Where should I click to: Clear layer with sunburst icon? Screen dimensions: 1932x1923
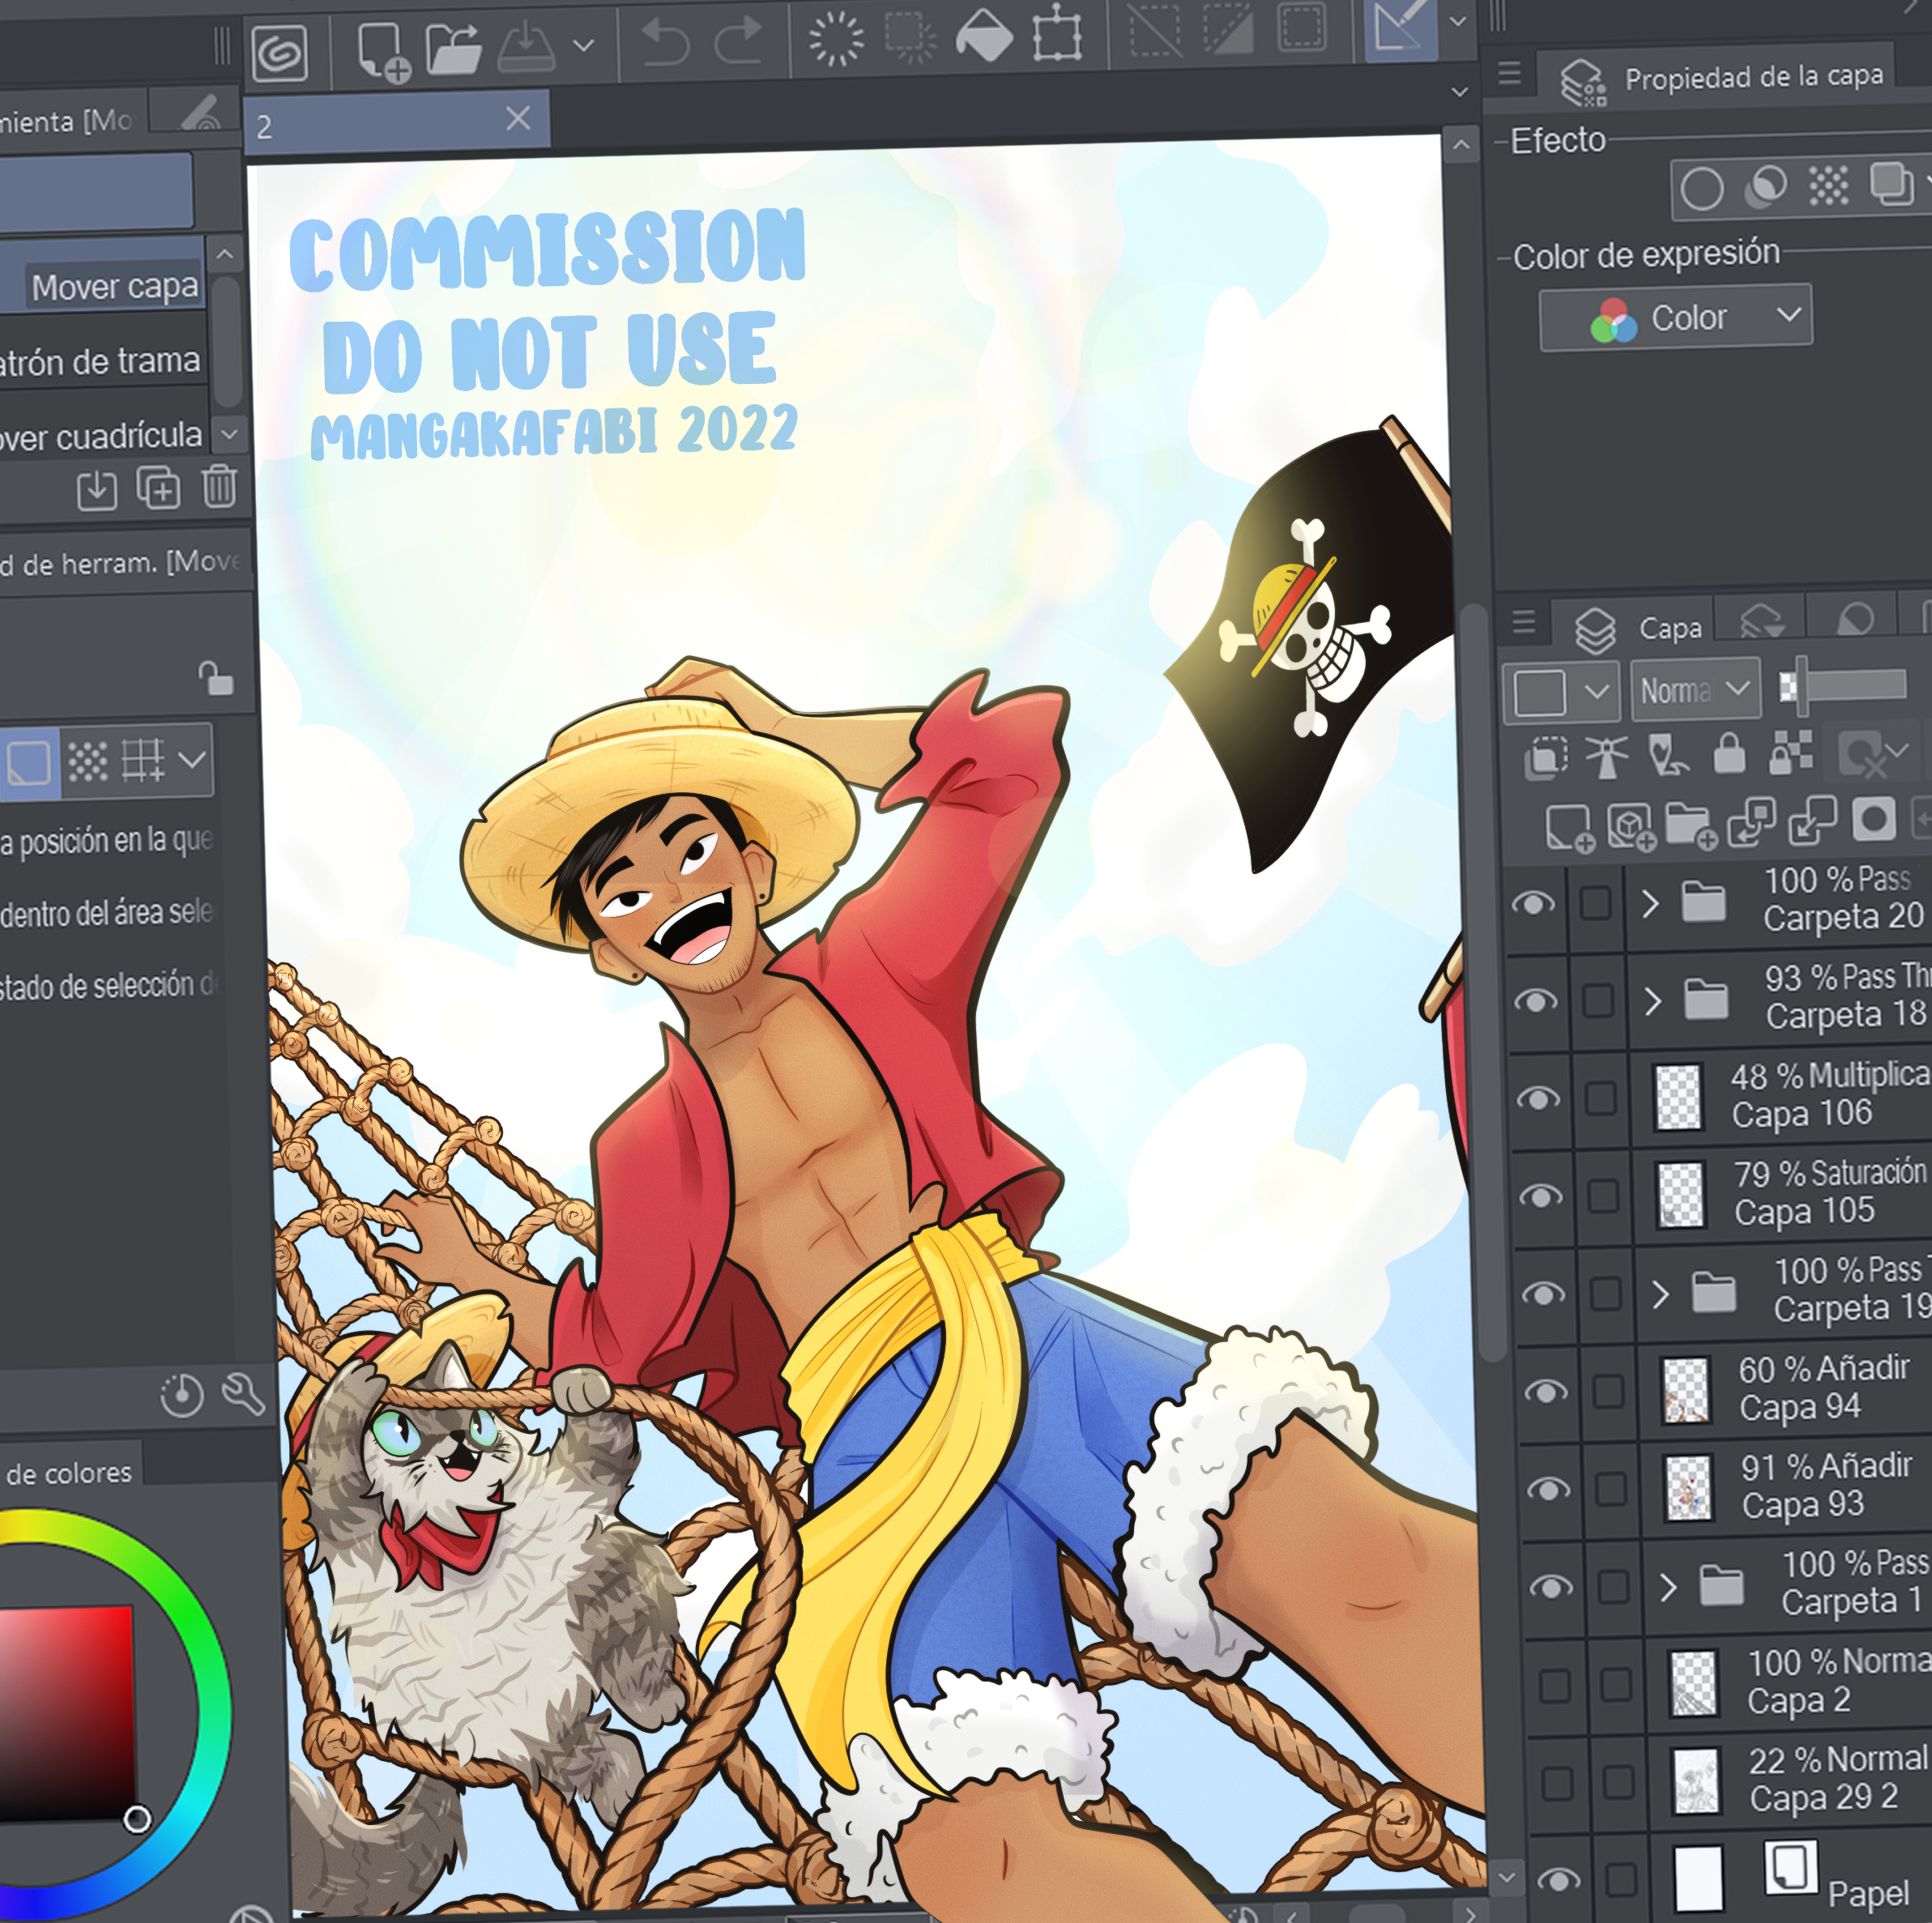835,39
